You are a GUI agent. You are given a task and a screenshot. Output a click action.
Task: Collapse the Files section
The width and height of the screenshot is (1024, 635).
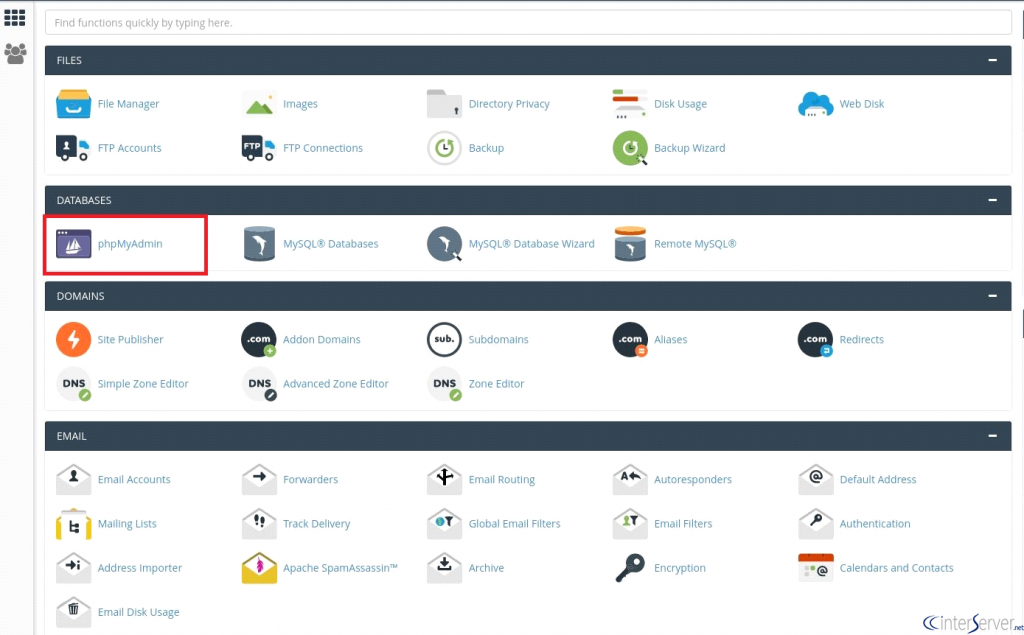(x=992, y=60)
